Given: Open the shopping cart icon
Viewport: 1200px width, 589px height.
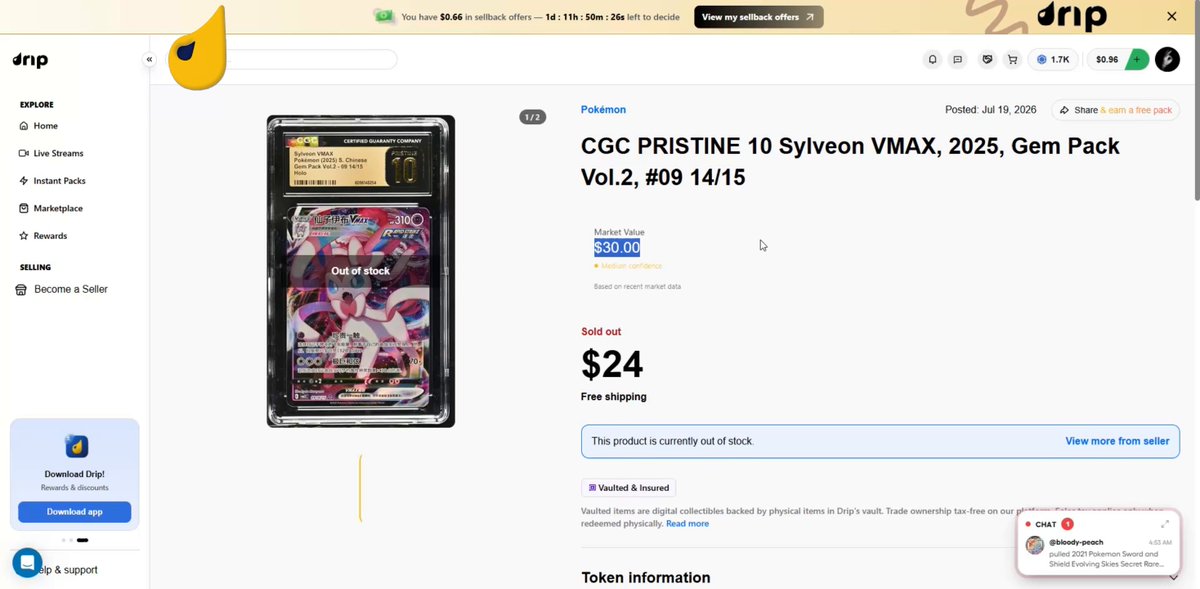Looking at the screenshot, I should 1013,60.
